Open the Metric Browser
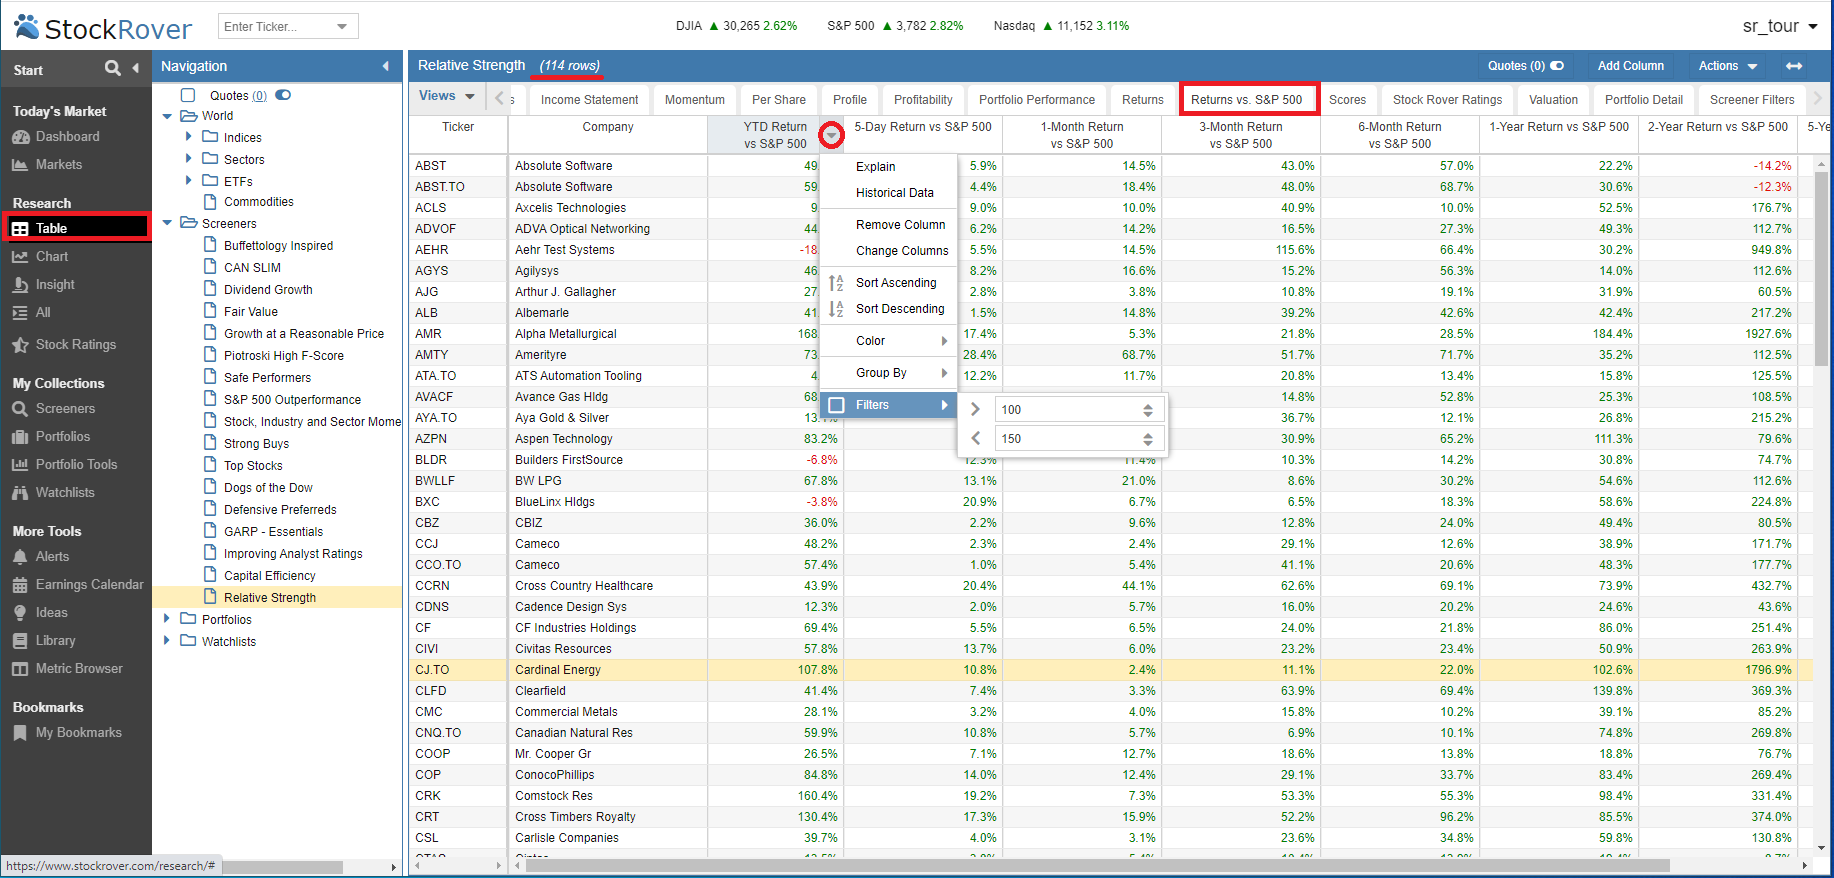Viewport: 1834px width, 878px height. [79, 668]
